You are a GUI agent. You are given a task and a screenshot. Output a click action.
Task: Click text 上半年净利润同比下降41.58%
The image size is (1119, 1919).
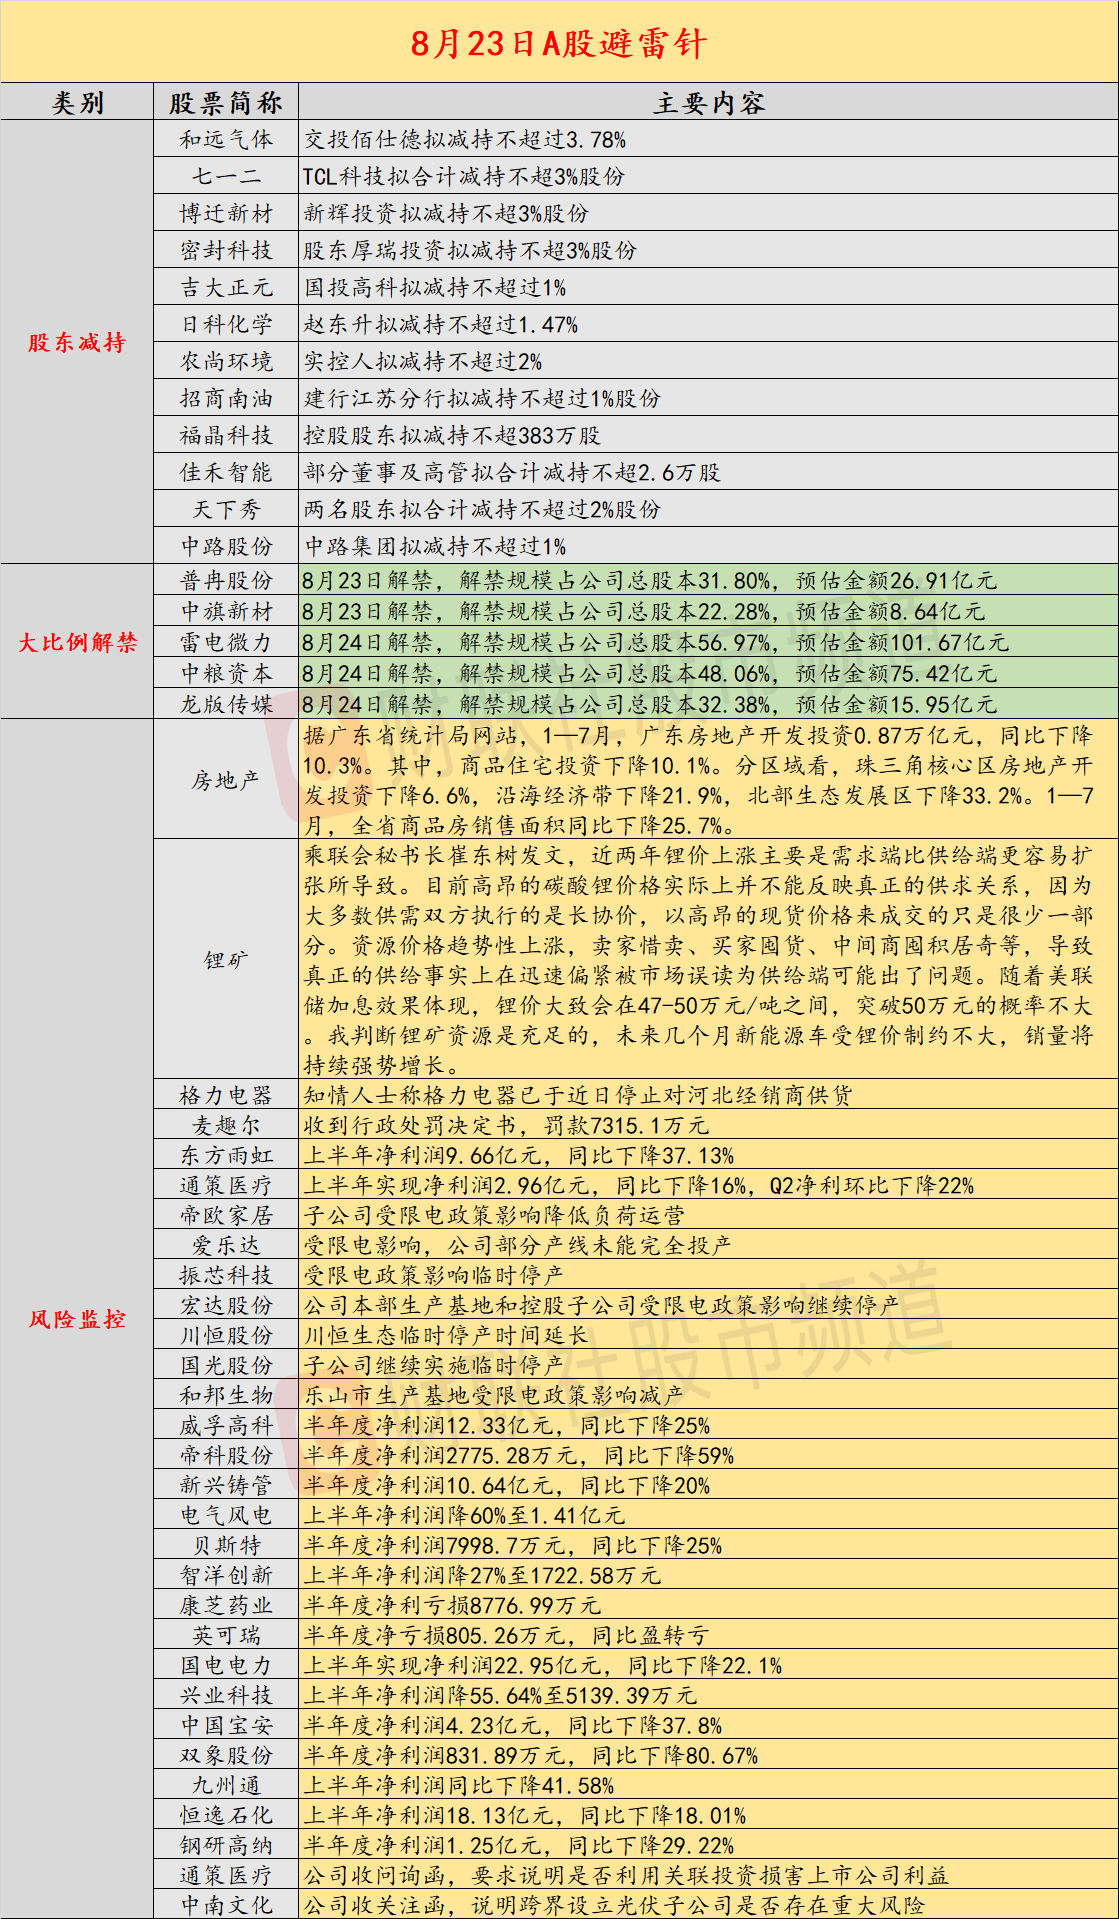459,1786
